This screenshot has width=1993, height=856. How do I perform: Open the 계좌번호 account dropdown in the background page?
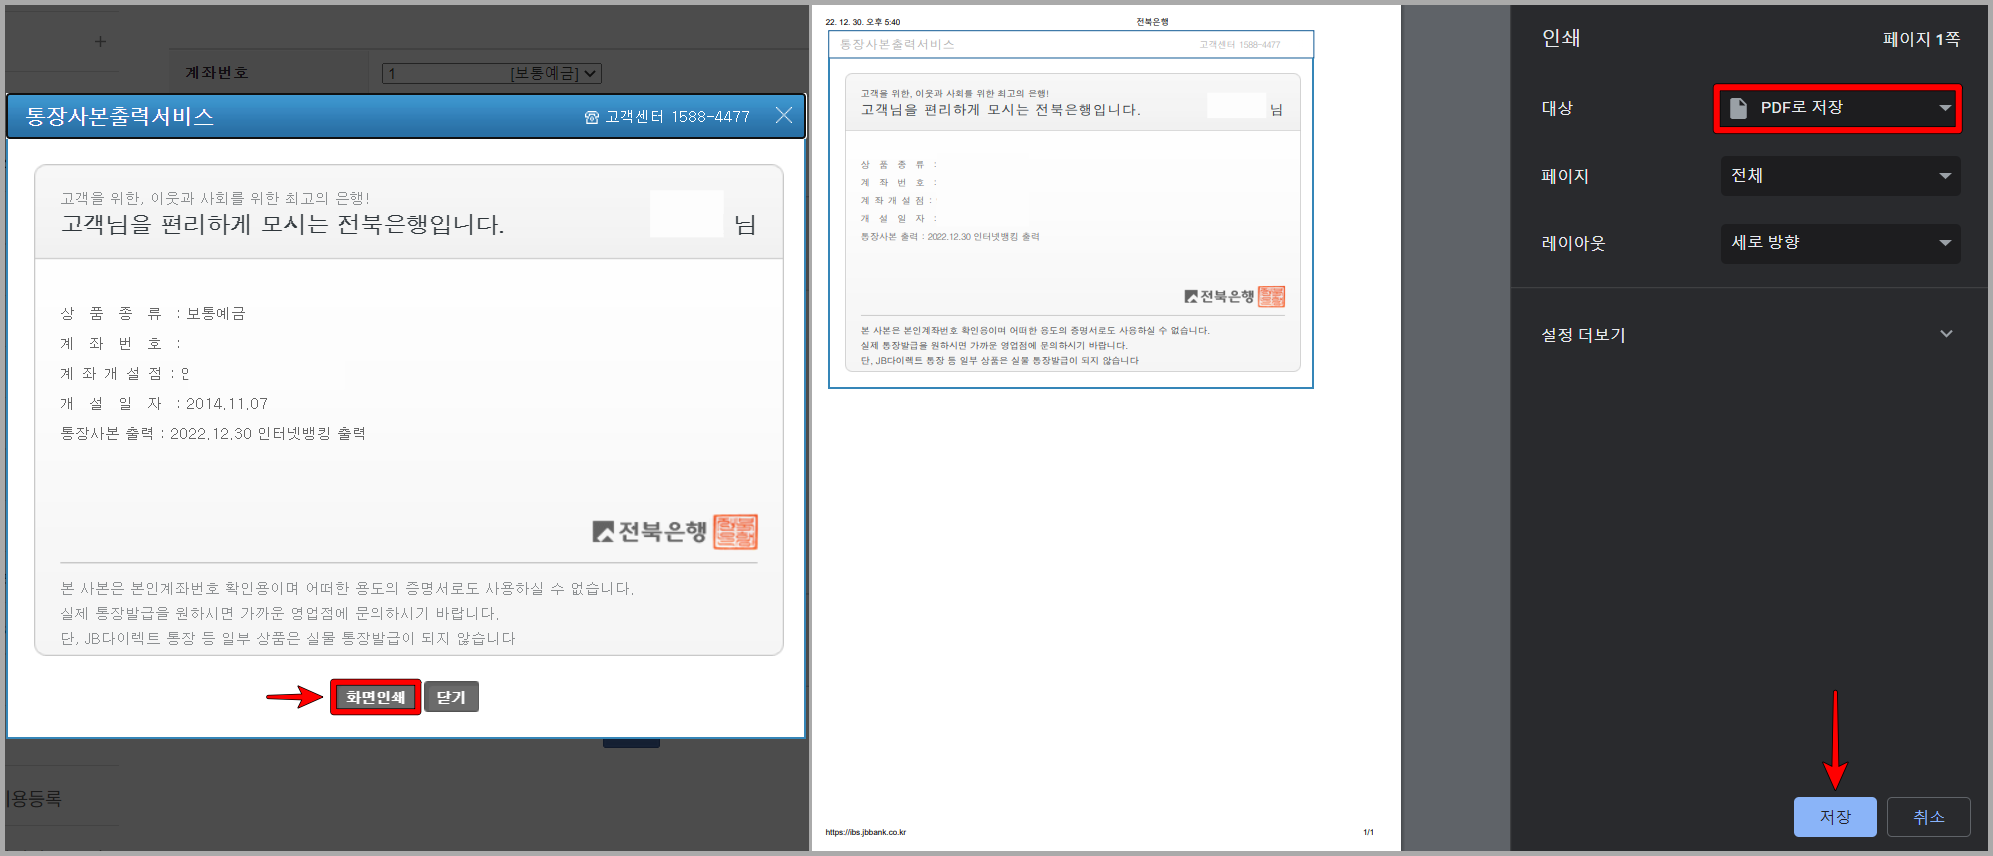[x=492, y=73]
